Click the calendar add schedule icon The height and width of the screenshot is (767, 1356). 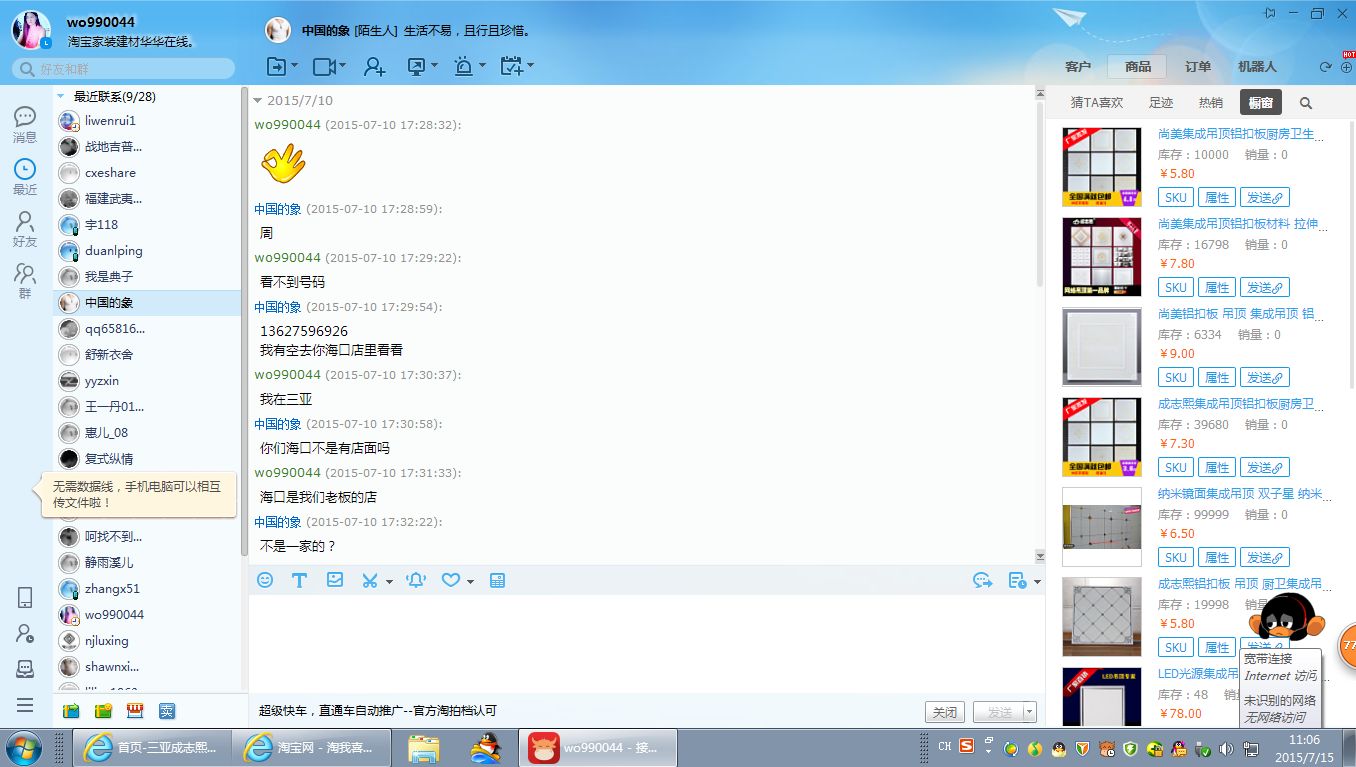[x=511, y=66]
